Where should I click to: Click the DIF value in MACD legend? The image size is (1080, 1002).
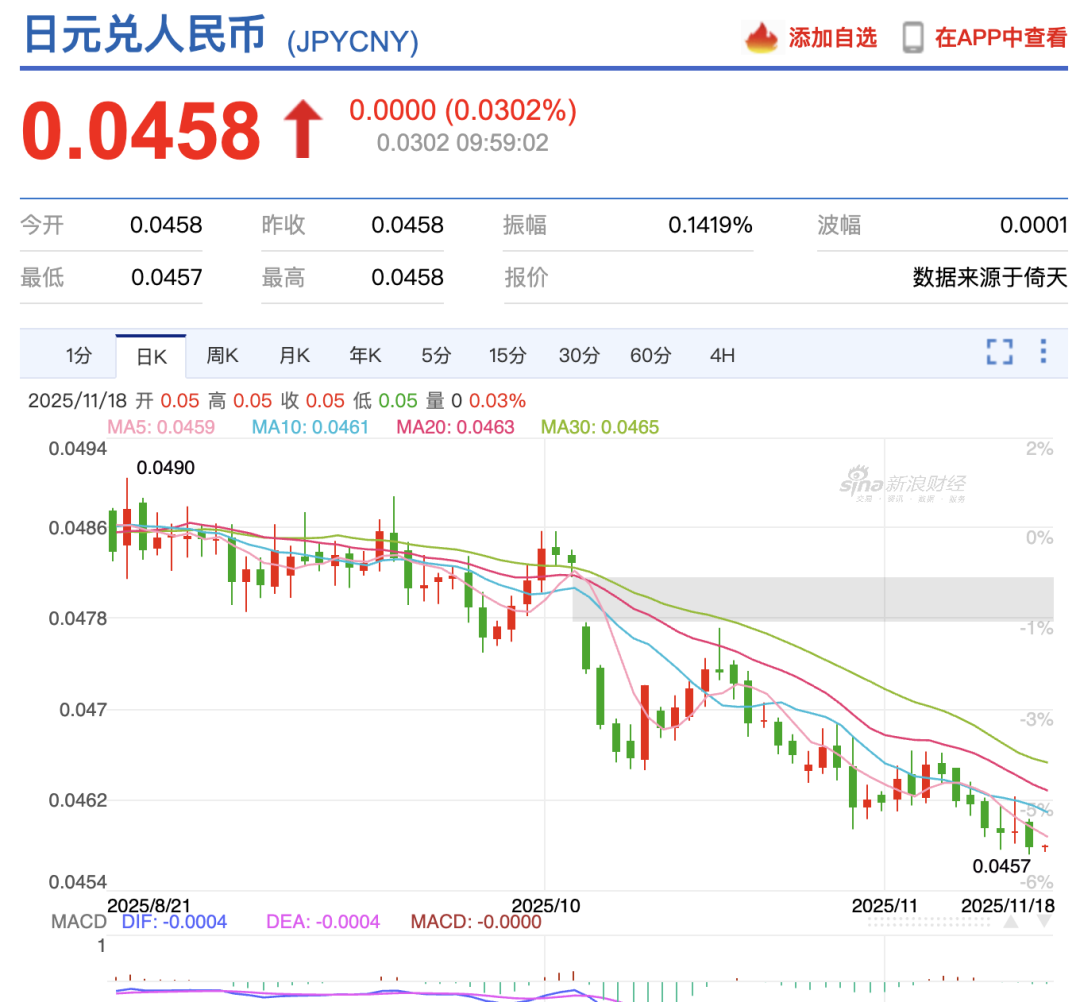pyautogui.click(x=173, y=921)
